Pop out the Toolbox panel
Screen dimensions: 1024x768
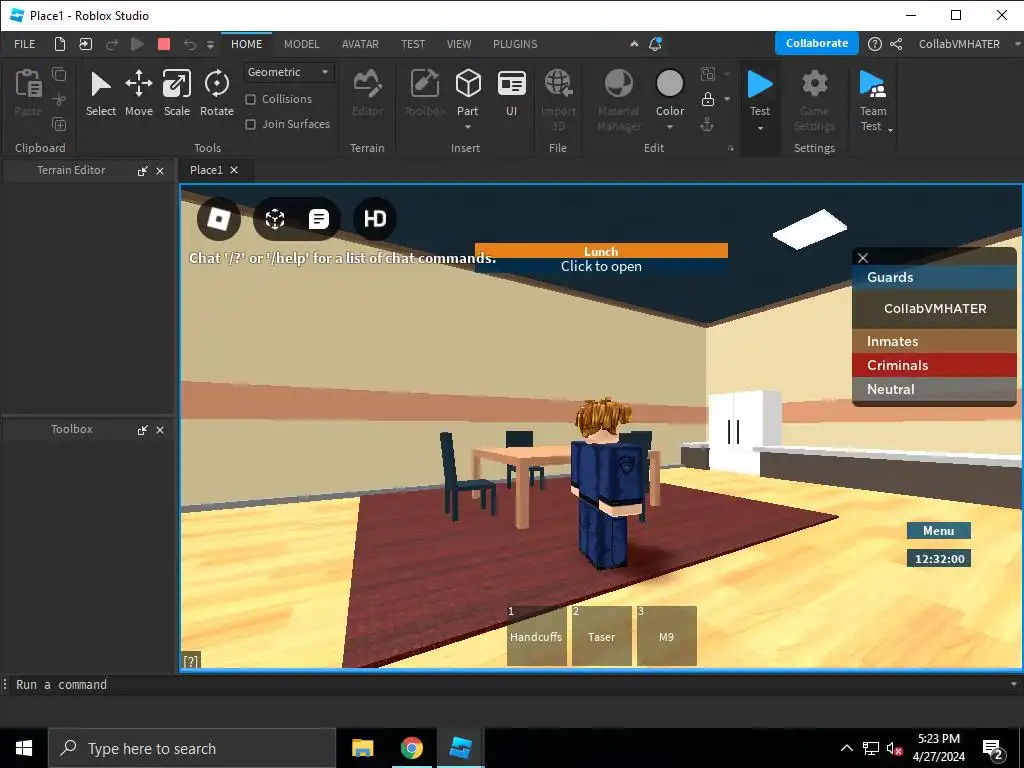142,430
